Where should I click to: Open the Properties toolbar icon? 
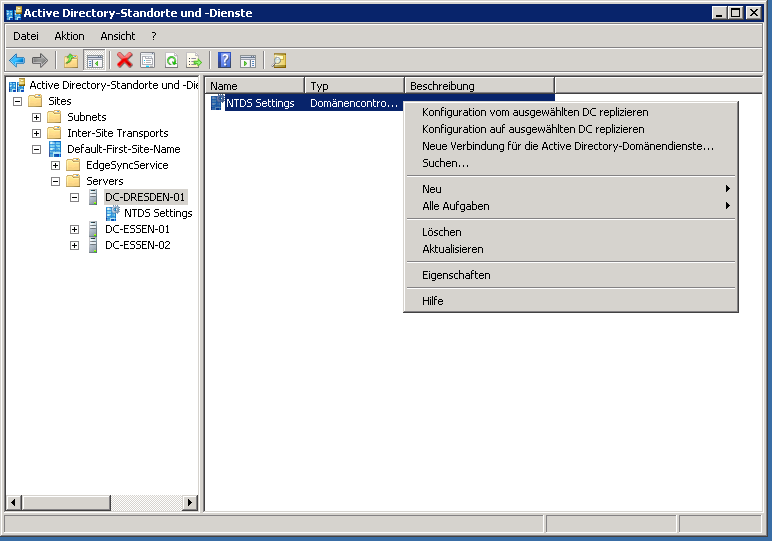(x=148, y=61)
